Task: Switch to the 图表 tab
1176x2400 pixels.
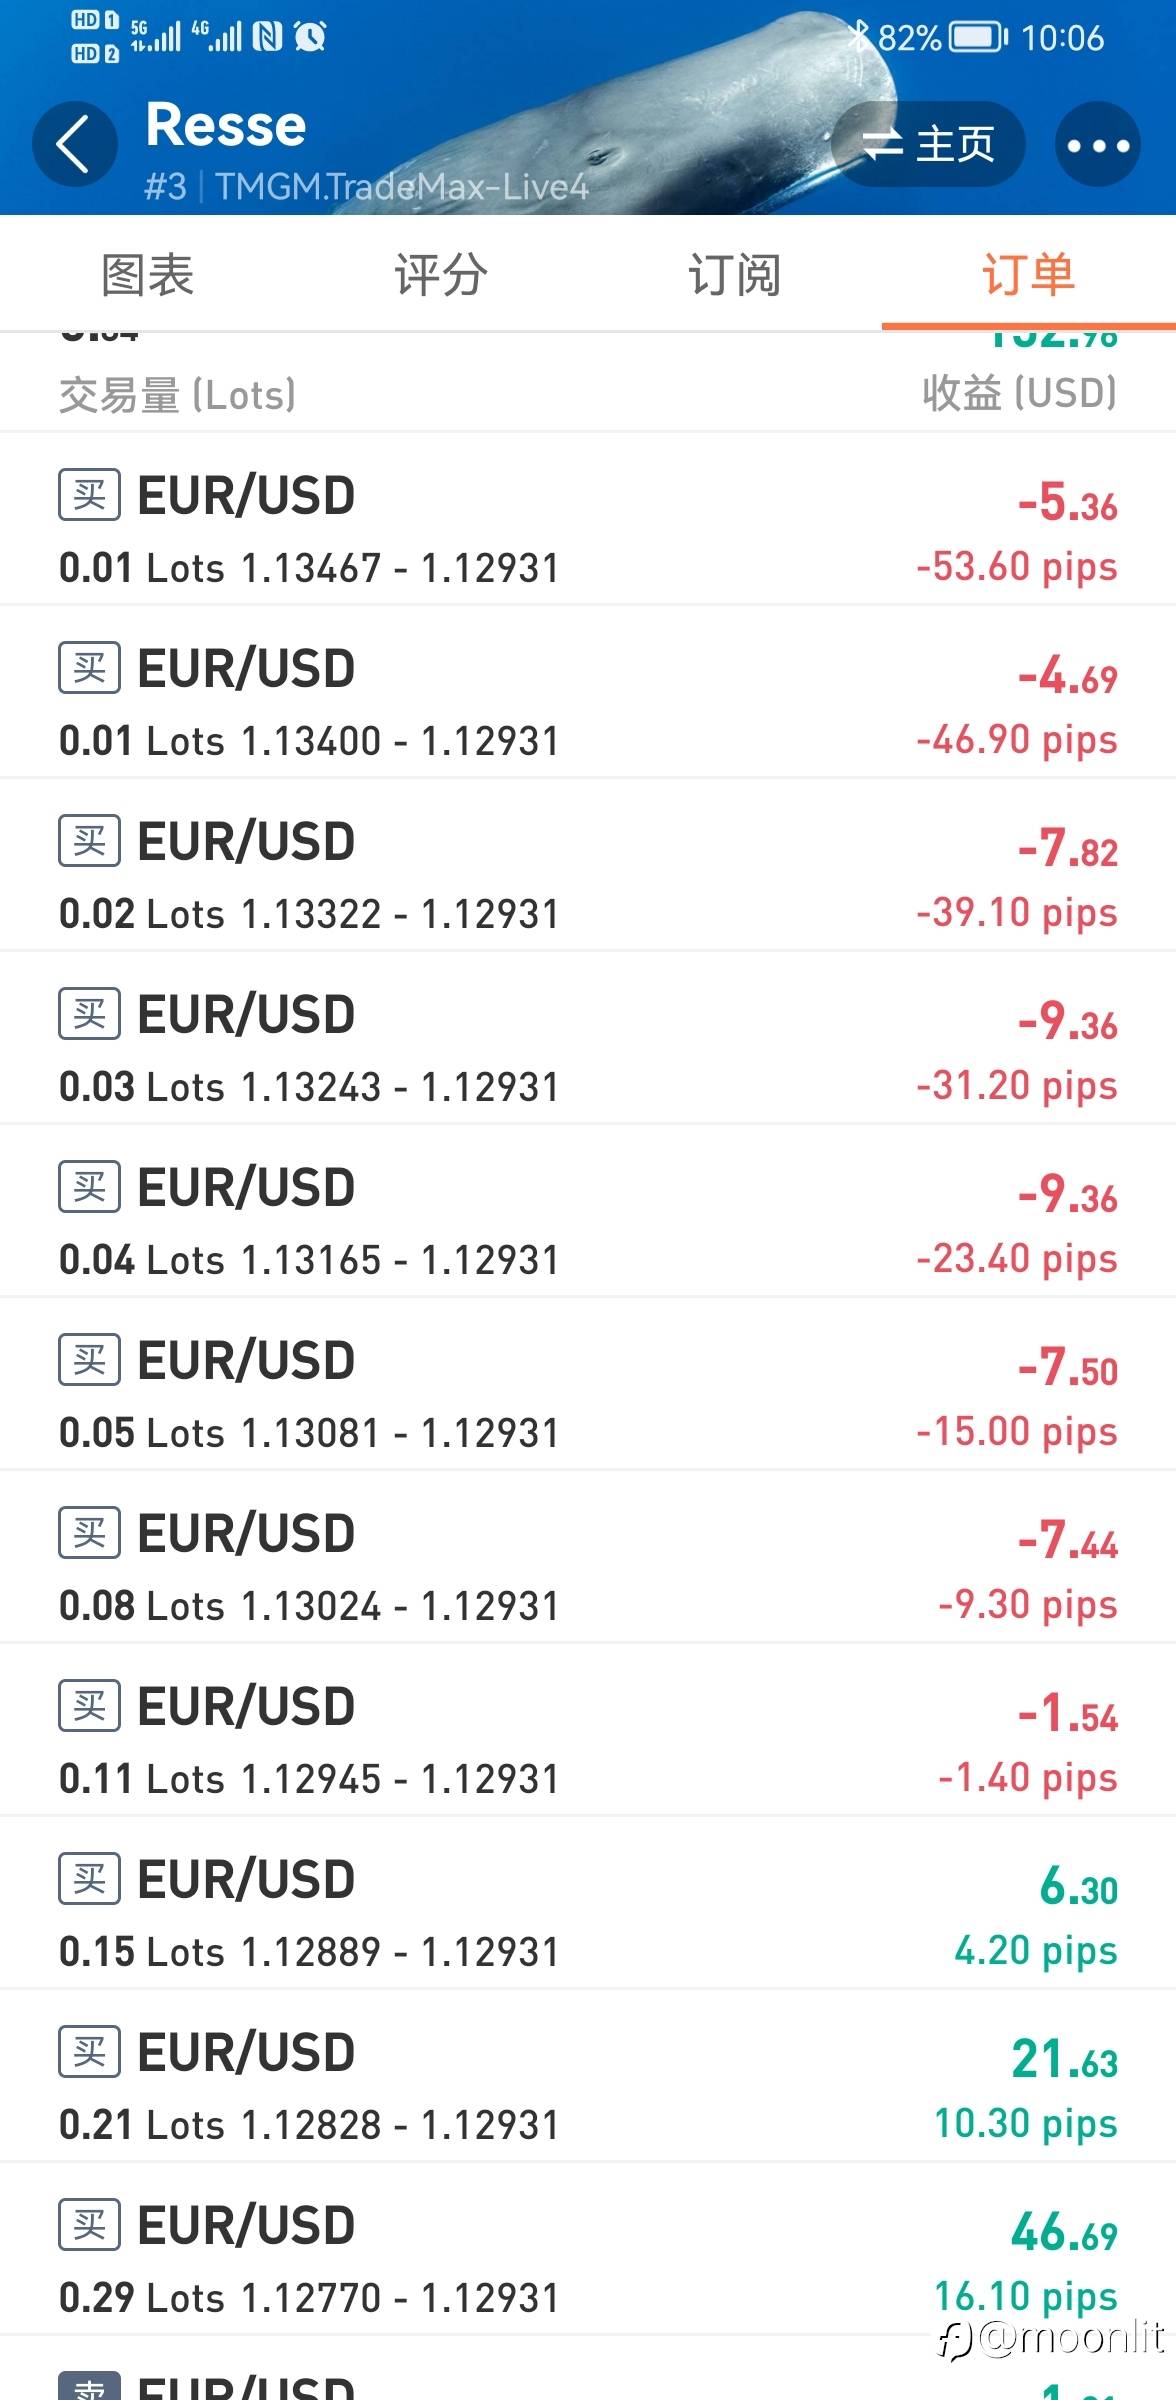Action: [147, 275]
